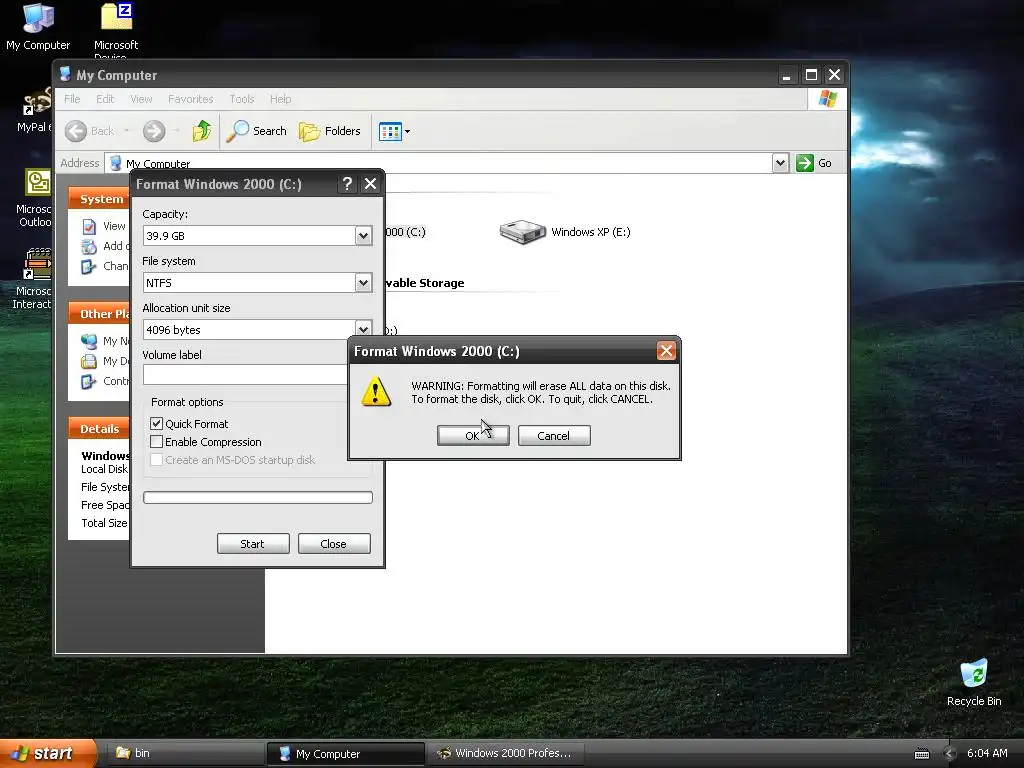Select the Windows XP (E:) drive icon
Image resolution: width=1024 pixels, height=768 pixels.
coord(522,232)
